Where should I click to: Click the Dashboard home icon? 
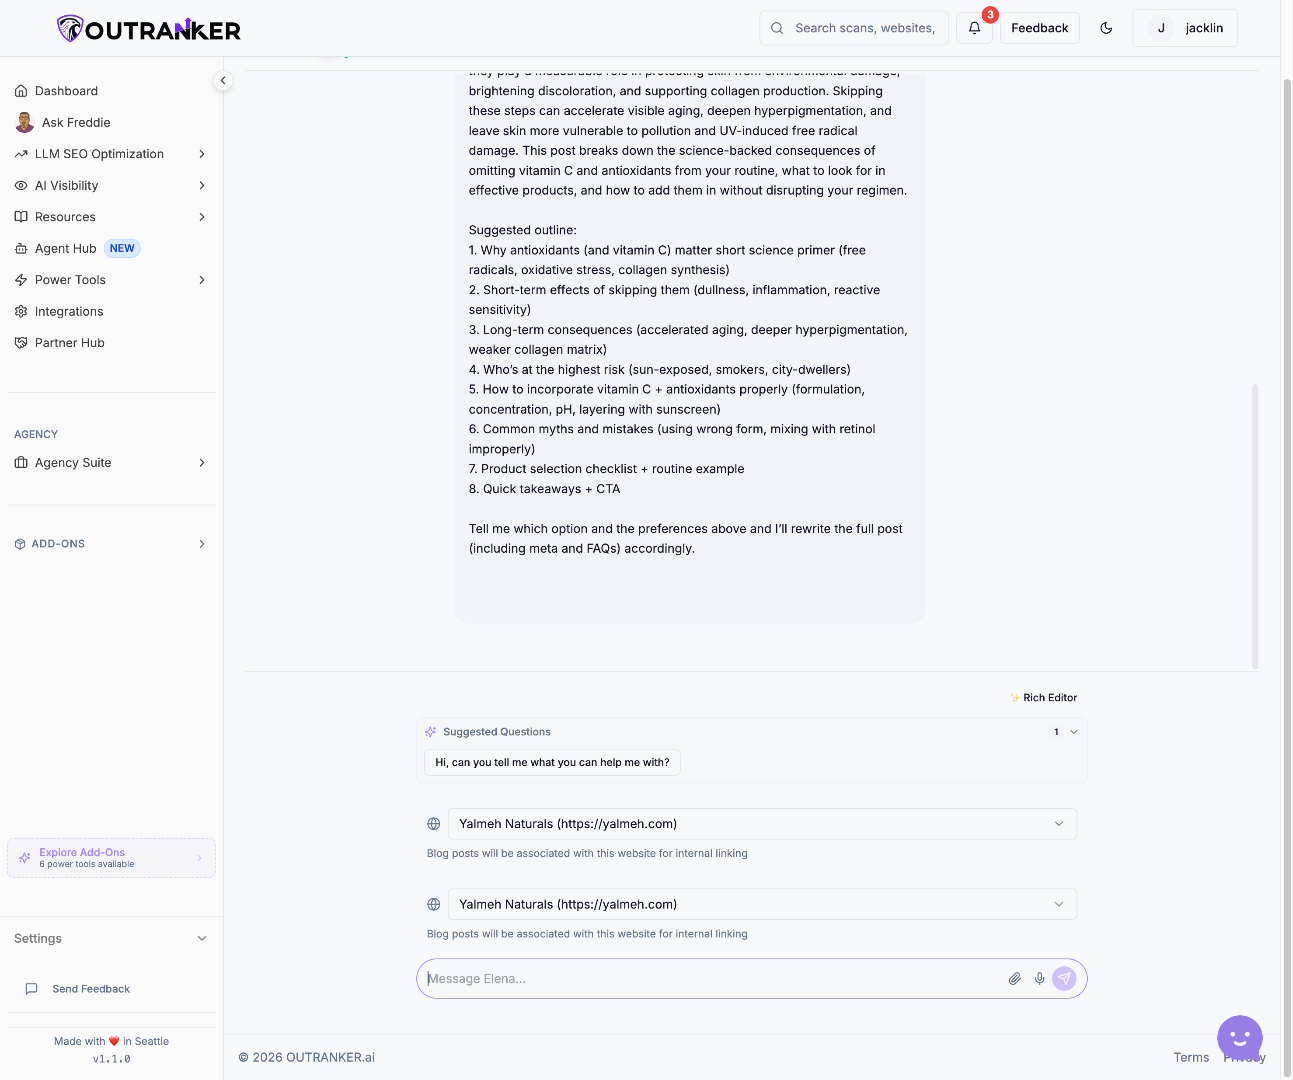[x=21, y=91]
